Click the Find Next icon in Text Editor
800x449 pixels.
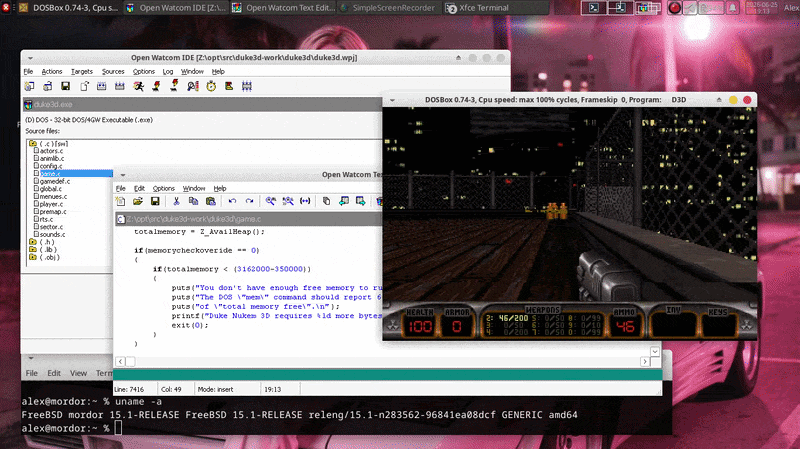pos(288,202)
